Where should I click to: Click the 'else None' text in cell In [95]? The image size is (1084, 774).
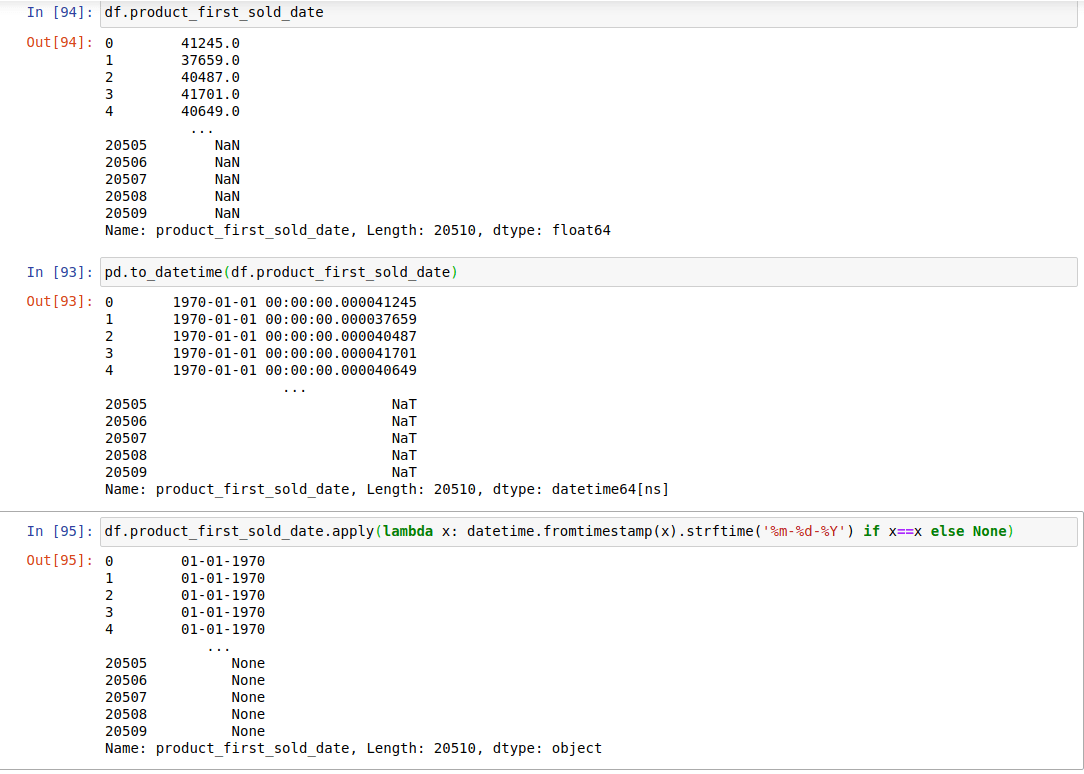(x=968, y=531)
